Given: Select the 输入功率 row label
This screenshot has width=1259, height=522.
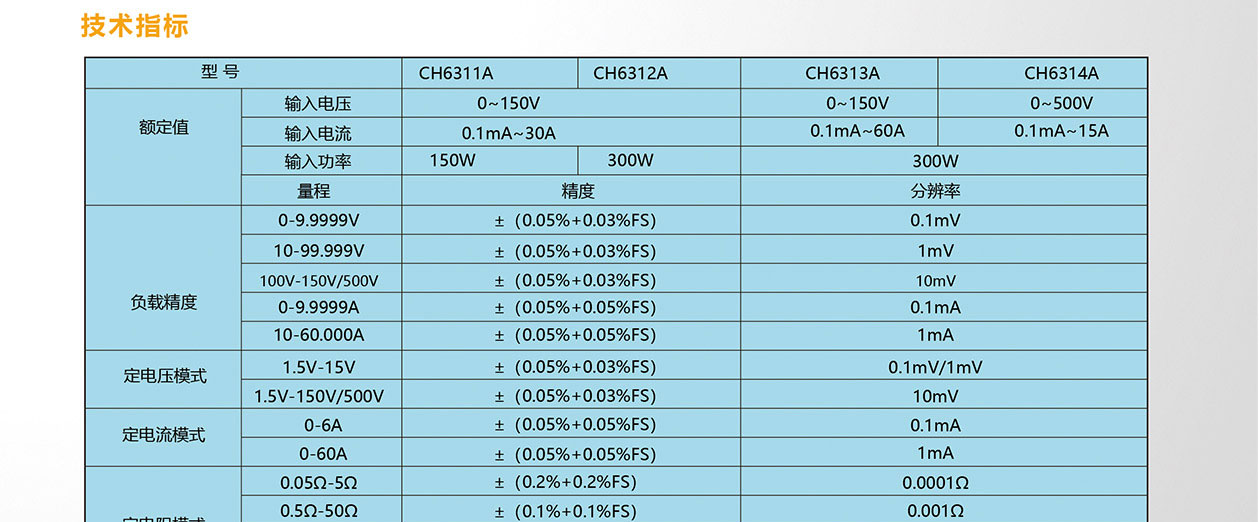Looking at the screenshot, I should (x=318, y=162).
